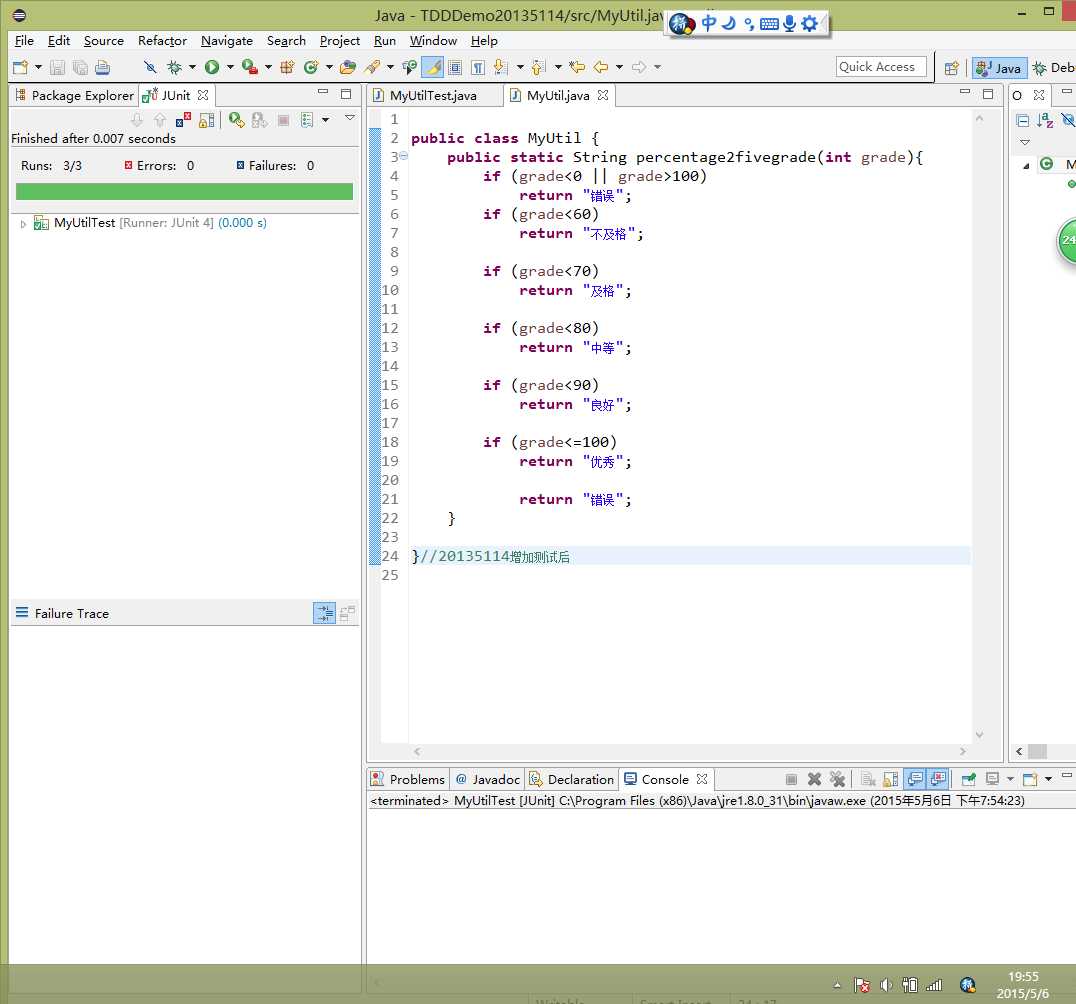Click the Test Run History icon
This screenshot has height=1004, width=1076.
(x=307, y=121)
